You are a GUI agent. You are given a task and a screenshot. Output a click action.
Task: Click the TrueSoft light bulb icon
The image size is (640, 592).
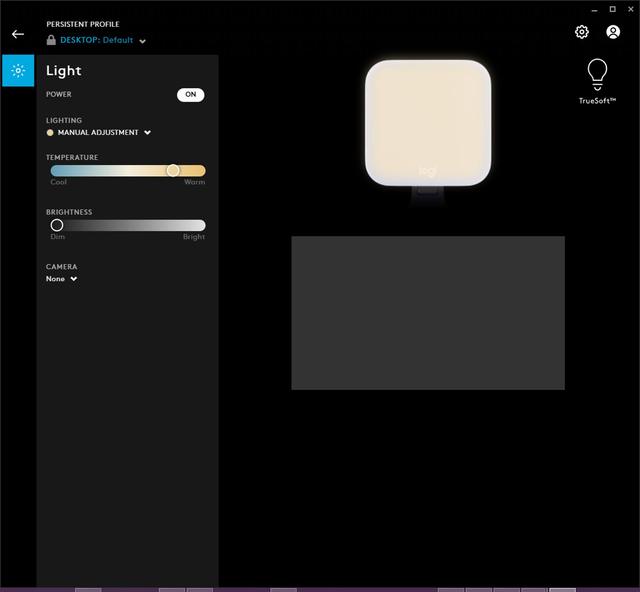[x=597, y=75]
